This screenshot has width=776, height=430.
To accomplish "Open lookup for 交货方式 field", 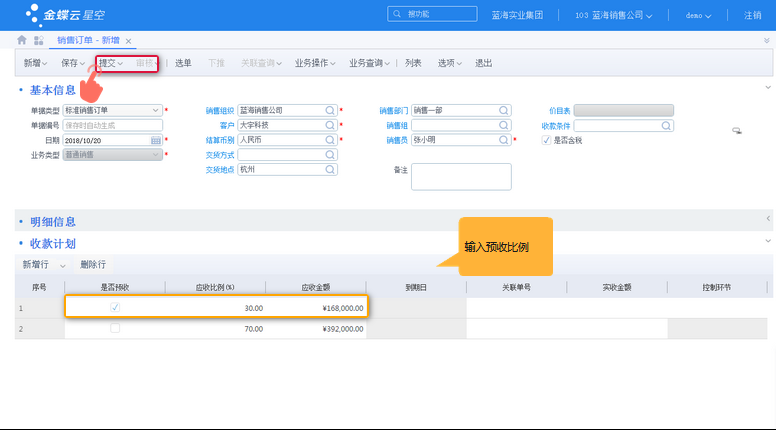I will [x=330, y=155].
